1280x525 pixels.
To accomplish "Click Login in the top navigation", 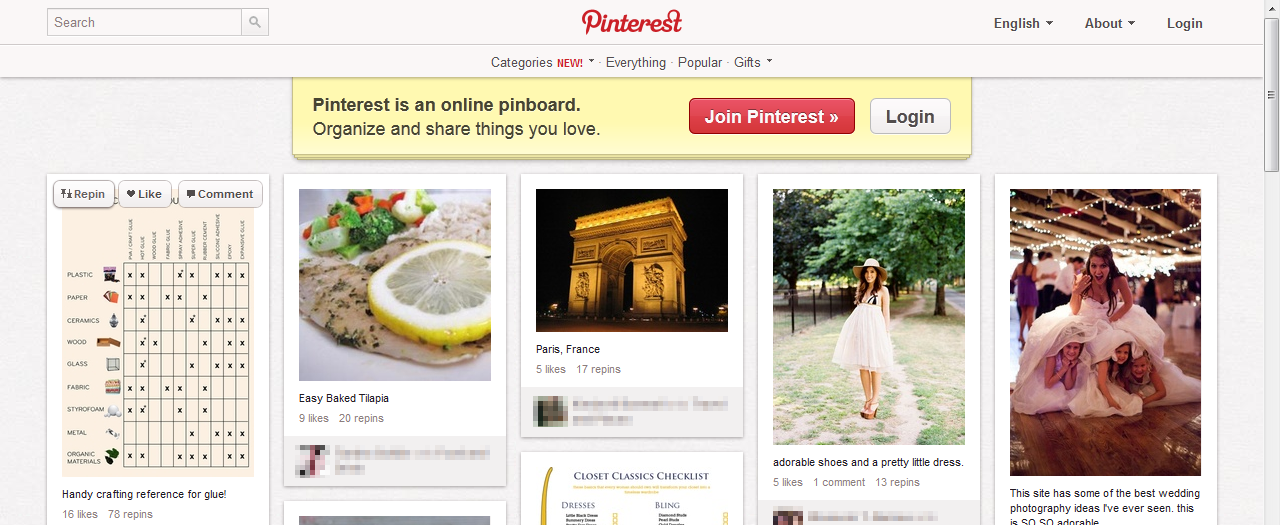I will point(1185,23).
